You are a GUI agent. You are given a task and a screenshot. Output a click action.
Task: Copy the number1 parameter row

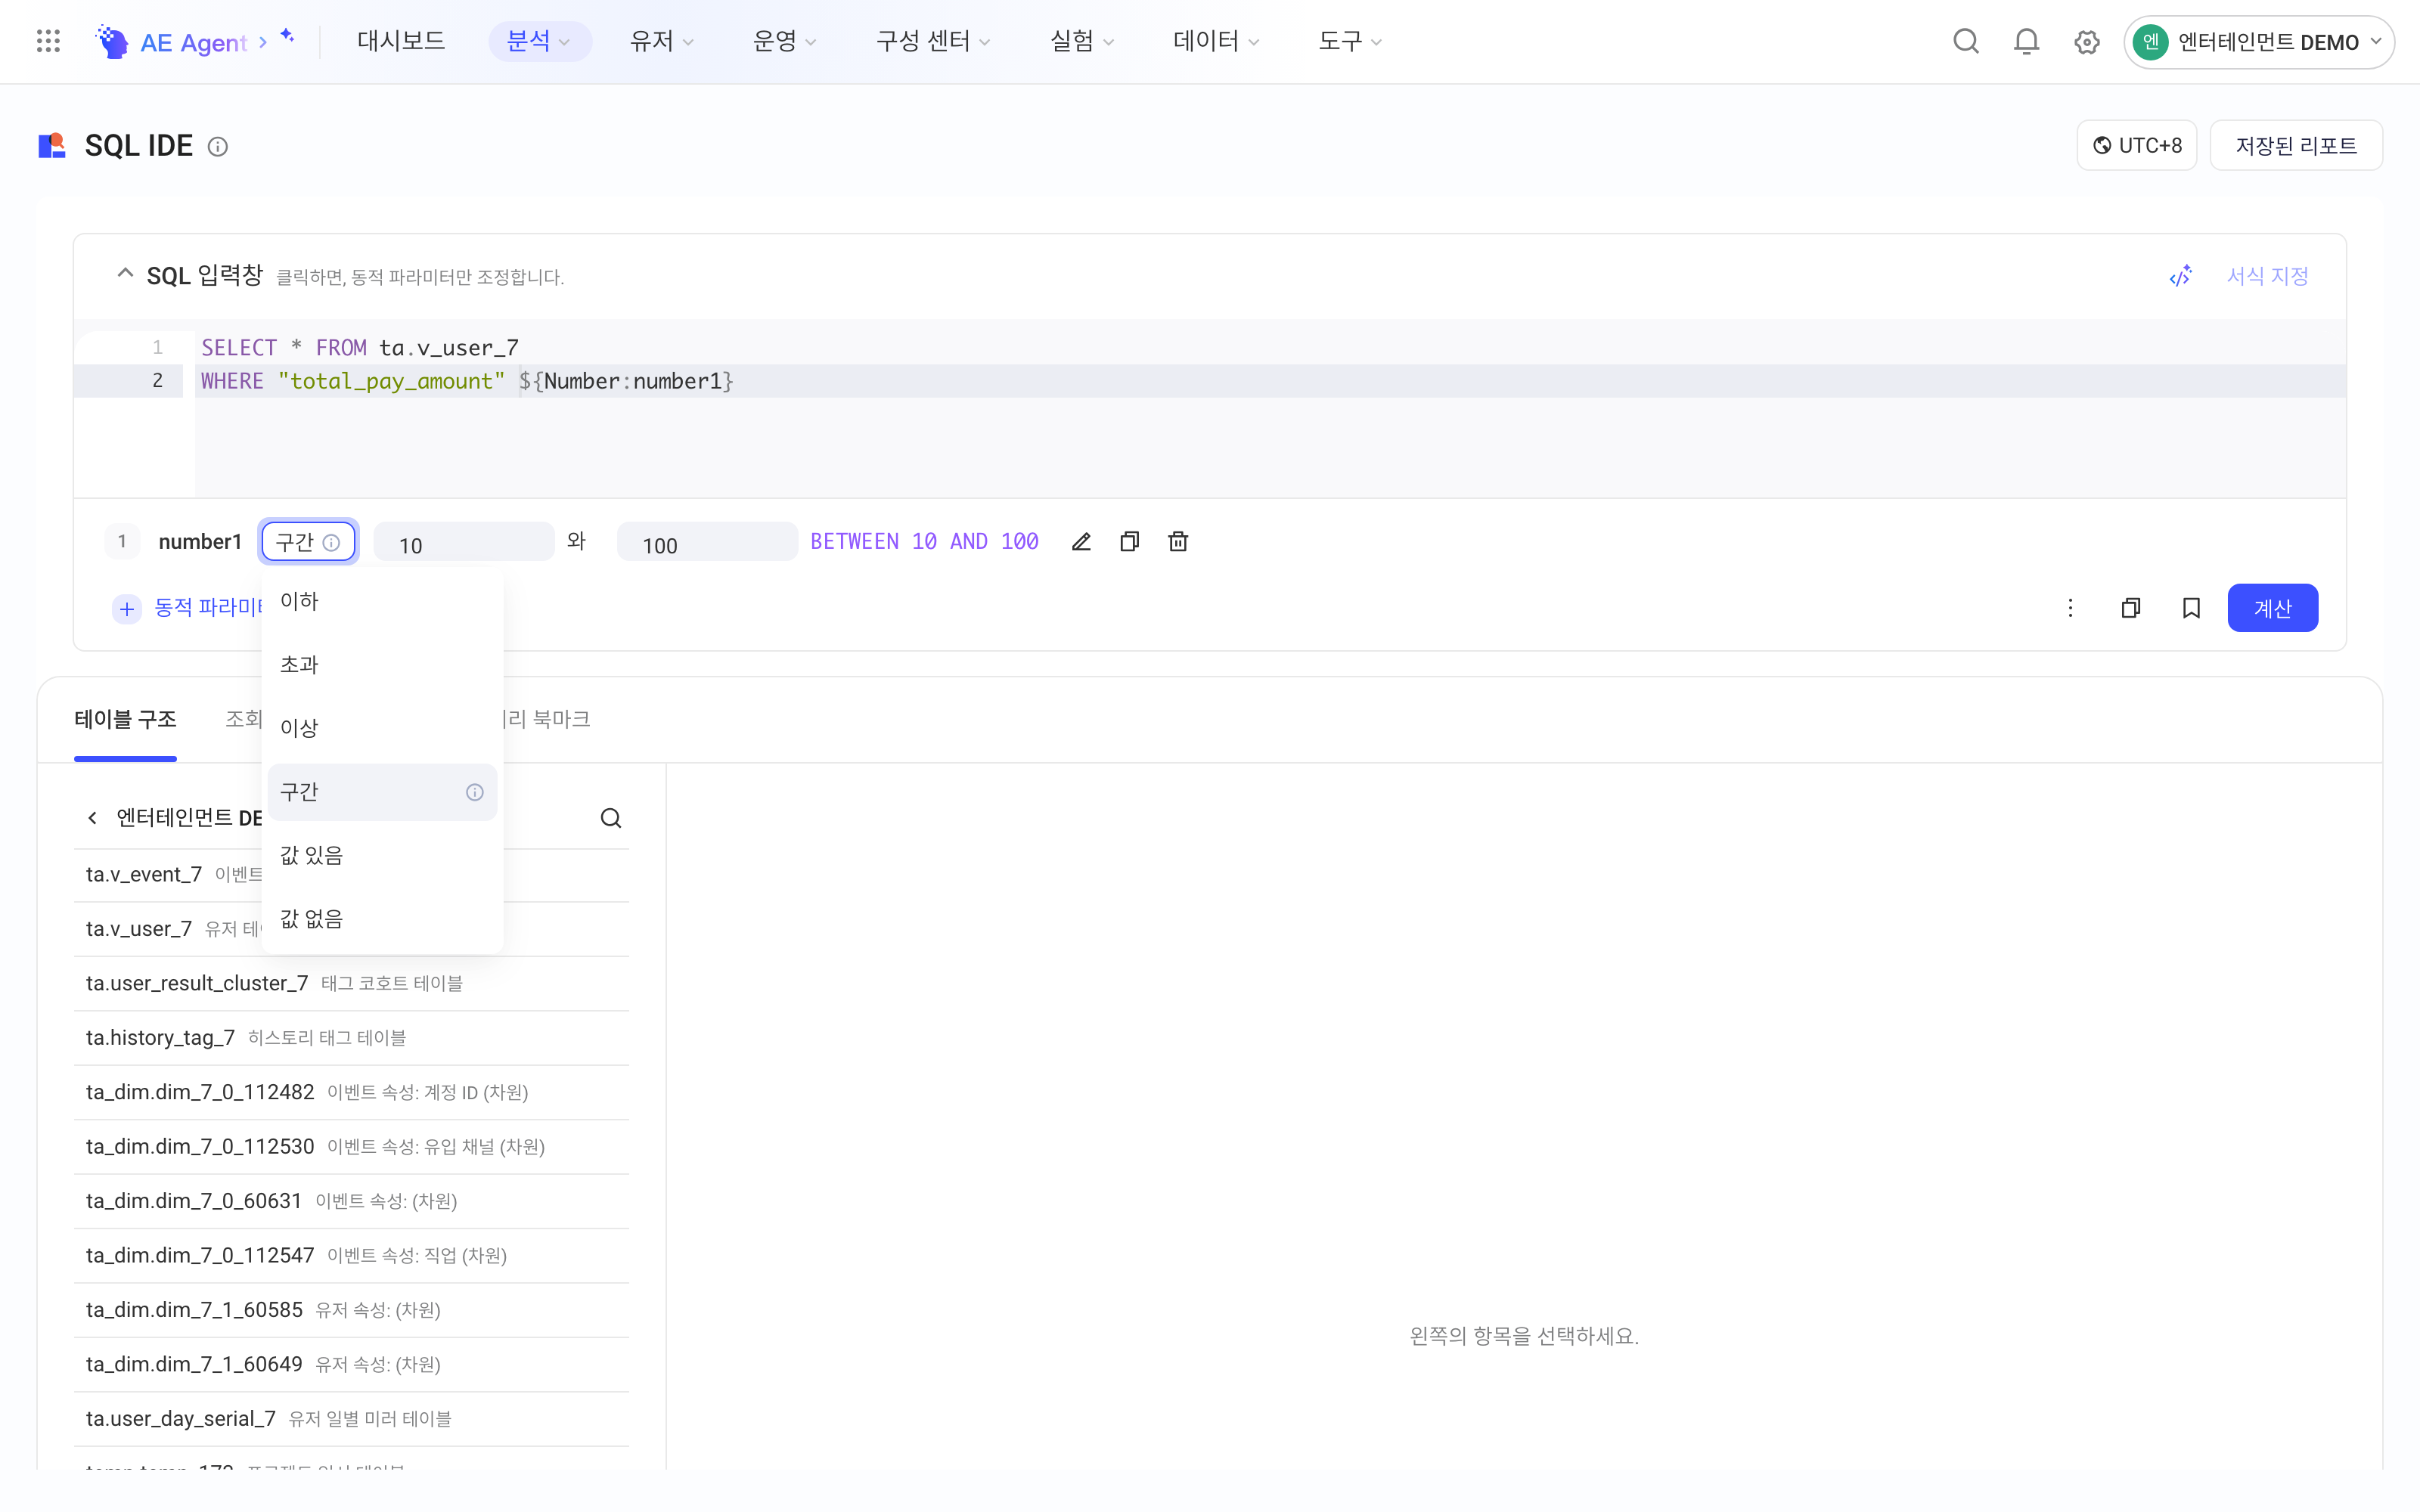[x=1129, y=541]
